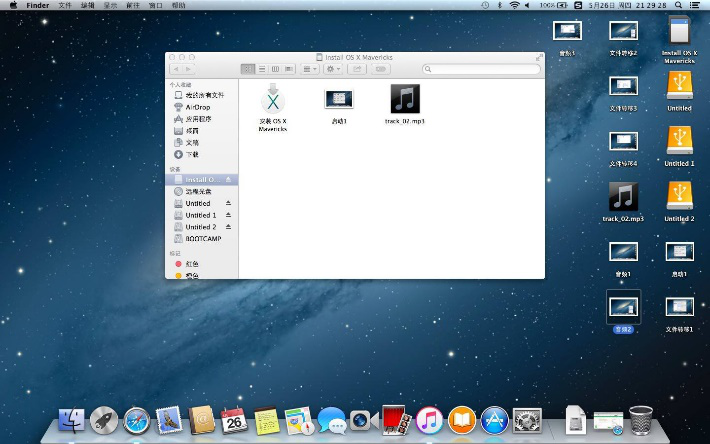Click AirDrop in the Finder sidebar
710x444 pixels.
click(x=197, y=107)
